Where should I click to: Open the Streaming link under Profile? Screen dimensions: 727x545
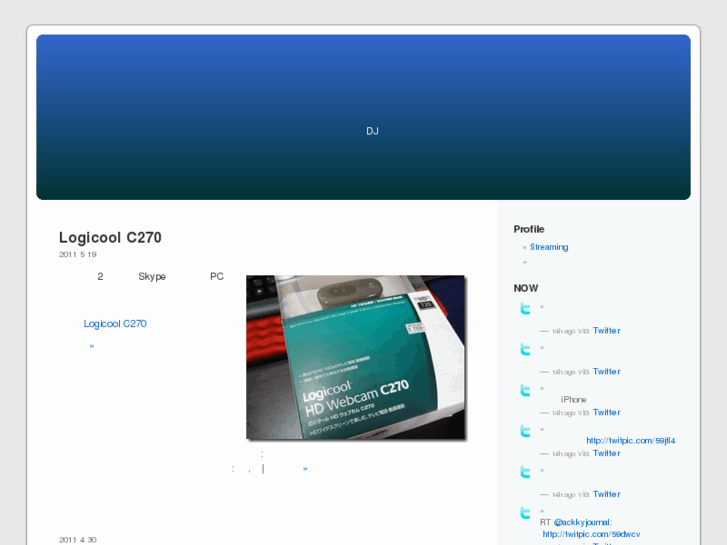(x=549, y=247)
